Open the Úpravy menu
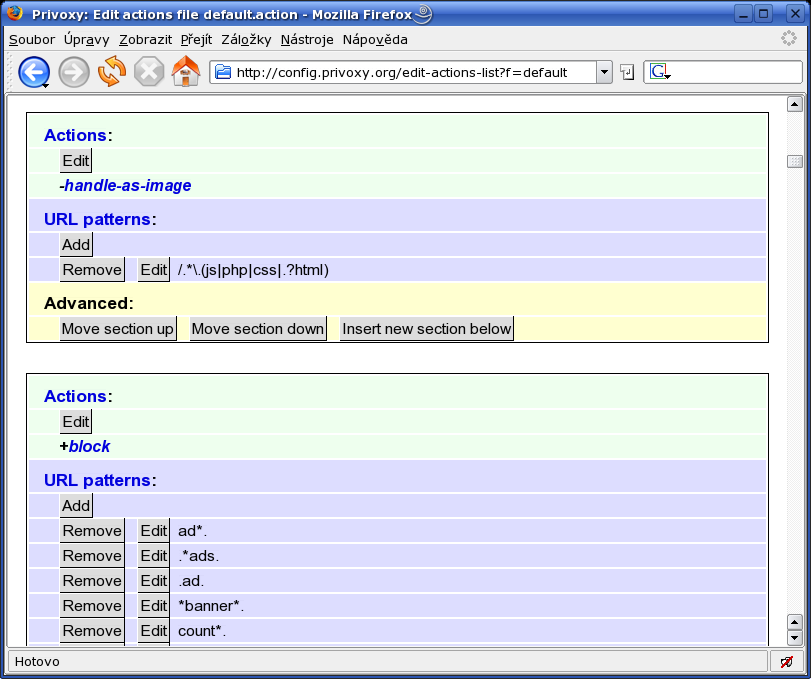 86,40
